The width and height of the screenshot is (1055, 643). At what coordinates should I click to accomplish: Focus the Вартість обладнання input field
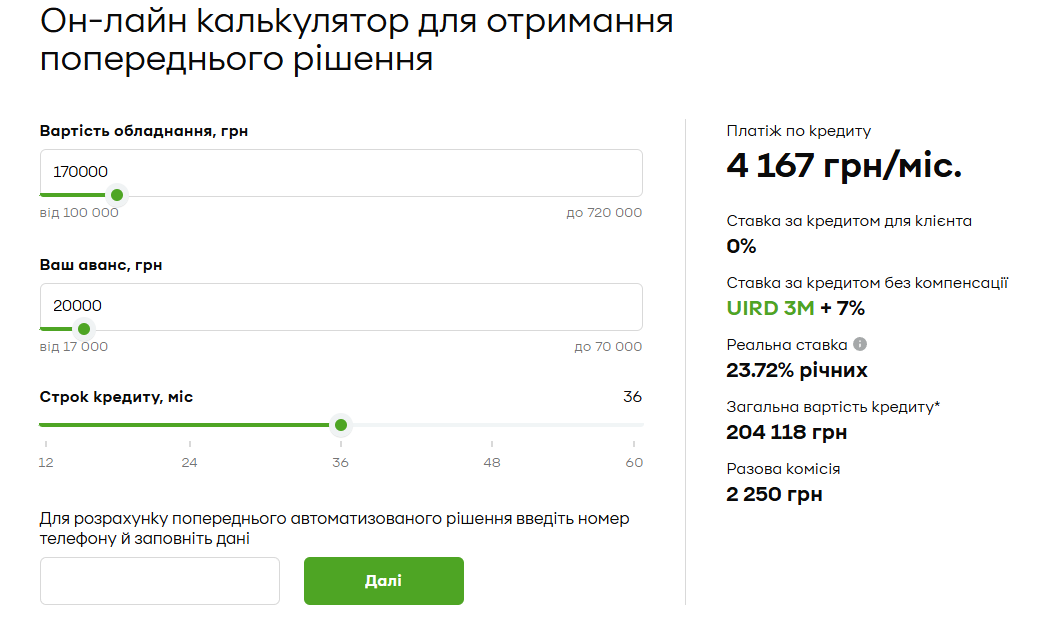340,171
